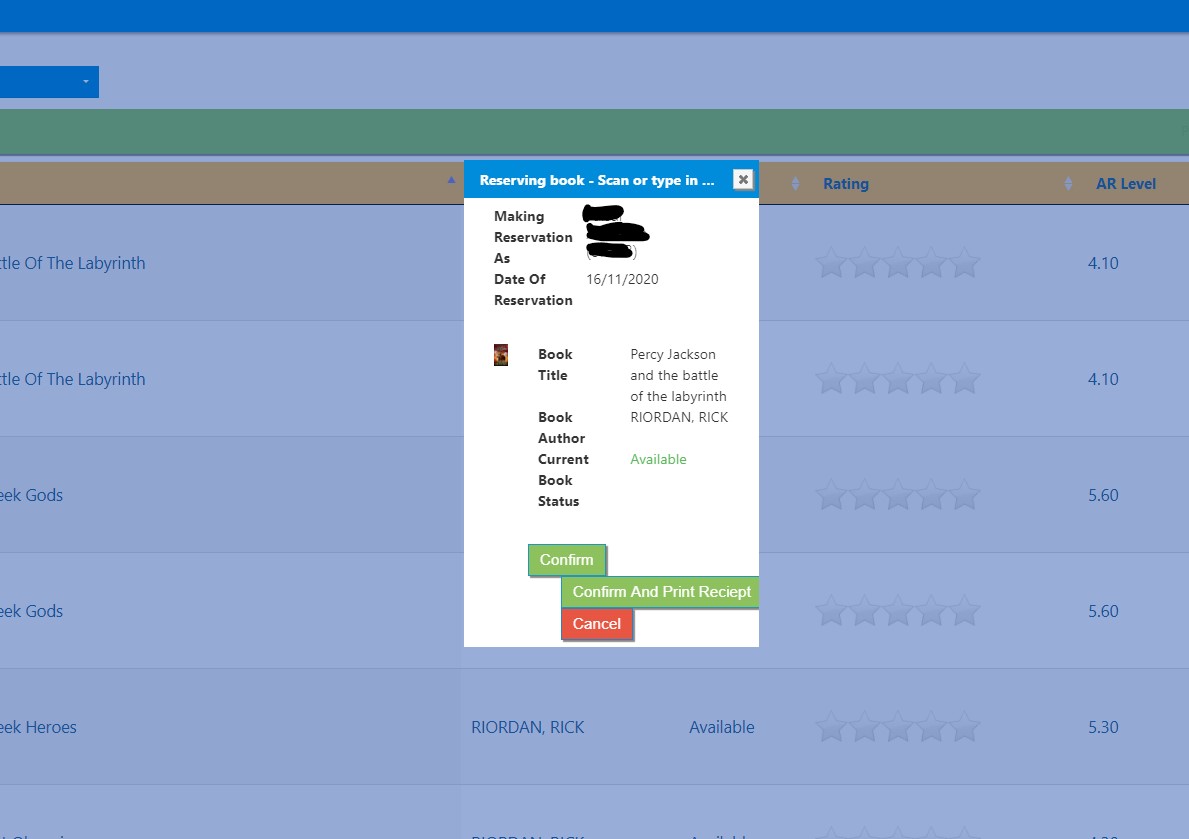This screenshot has height=839, width=1189.
Task: Click the 'Book Title' label
Action: pyautogui.click(x=555, y=364)
